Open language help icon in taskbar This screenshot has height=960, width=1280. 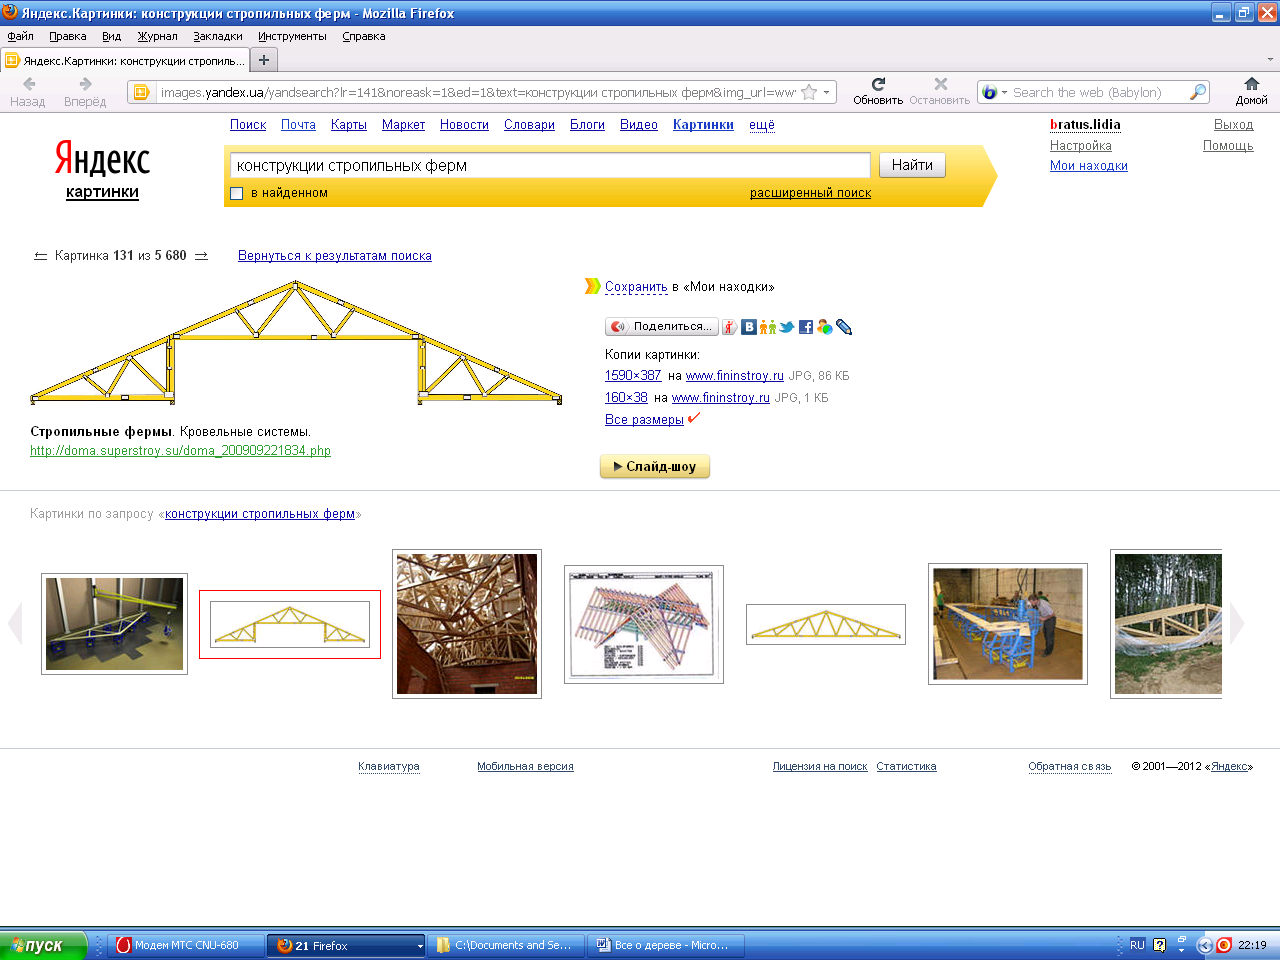(x=1159, y=945)
